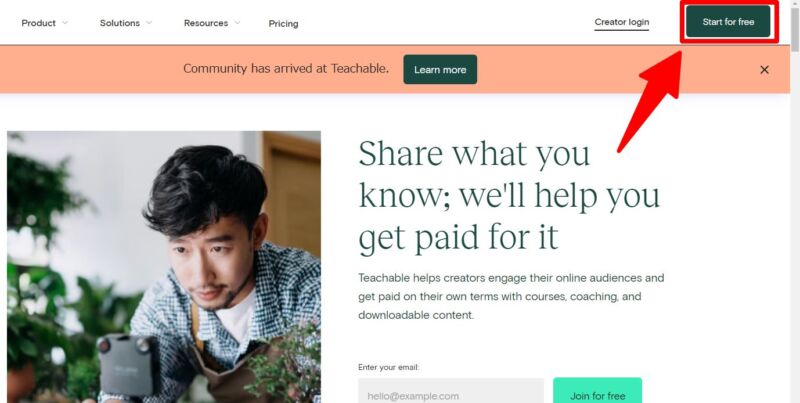
Task: Click the Join for free button
Action: pyautogui.click(x=597, y=391)
